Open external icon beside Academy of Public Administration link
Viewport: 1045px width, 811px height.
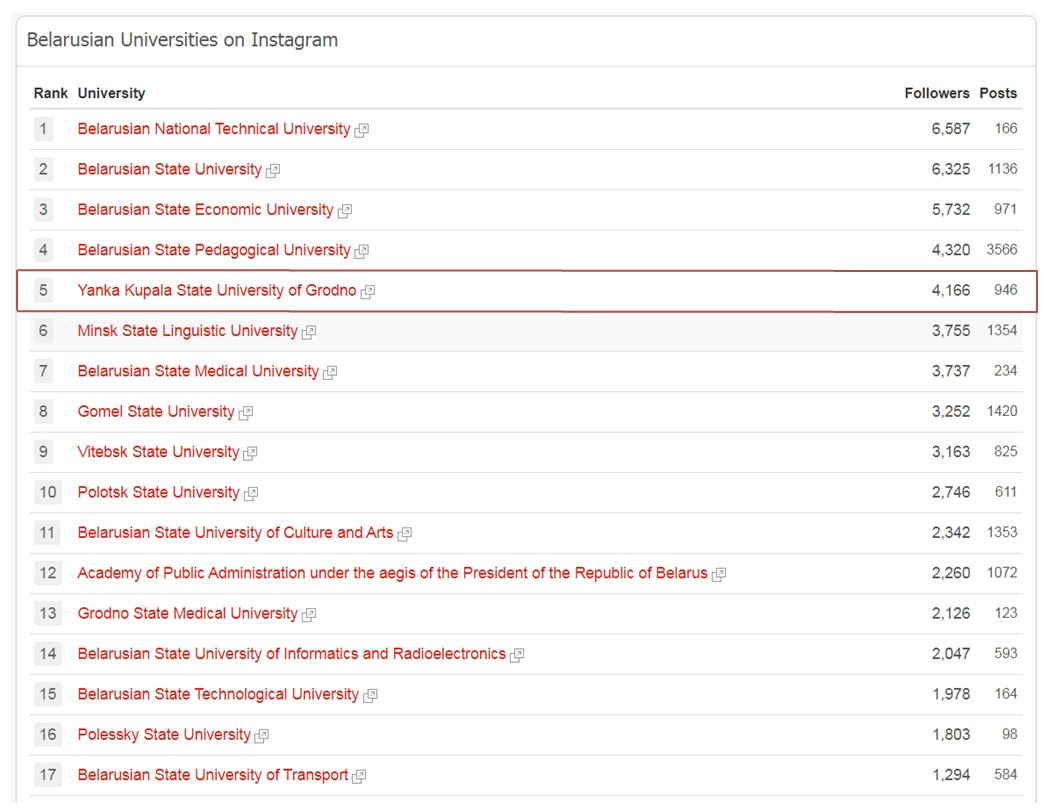tap(719, 574)
